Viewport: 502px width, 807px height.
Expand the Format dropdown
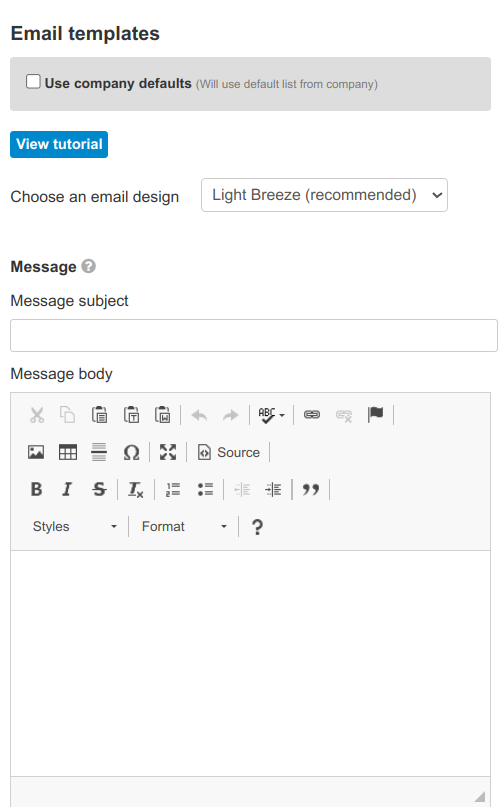point(184,527)
